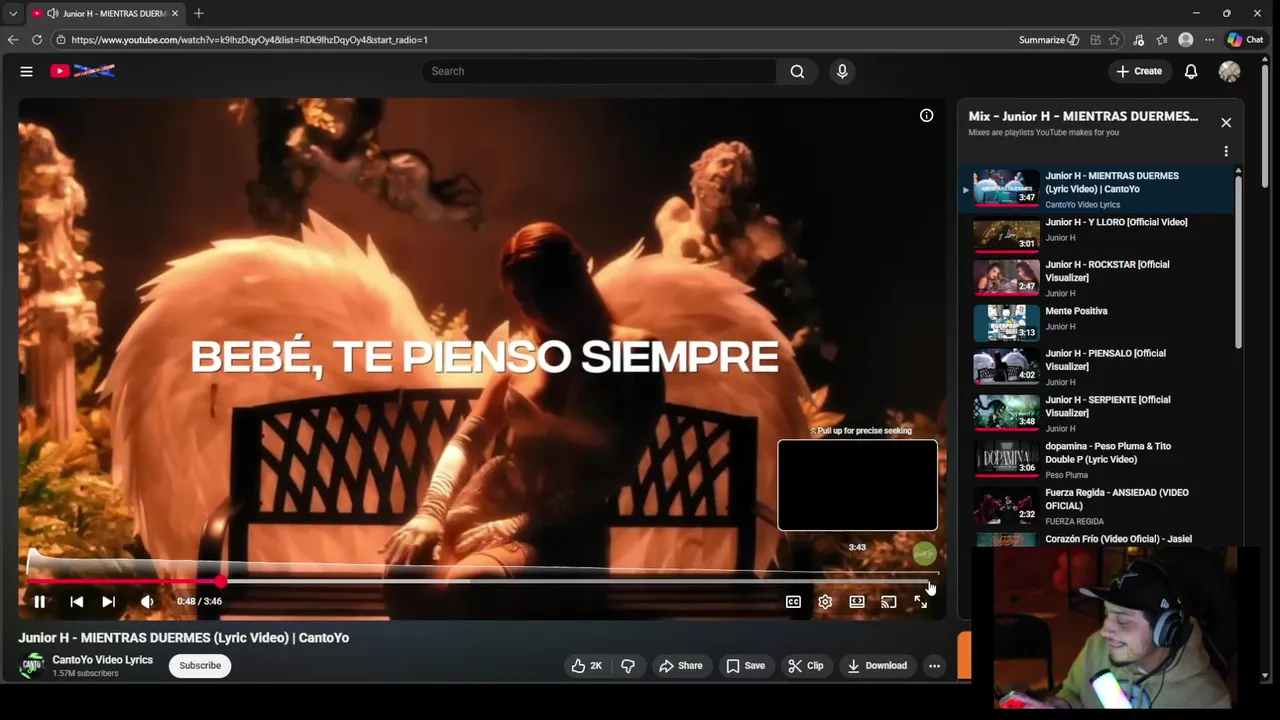Play dopamina - Peso Pluma & Tito Double P
The height and width of the screenshot is (720, 1280).
(x=1098, y=460)
